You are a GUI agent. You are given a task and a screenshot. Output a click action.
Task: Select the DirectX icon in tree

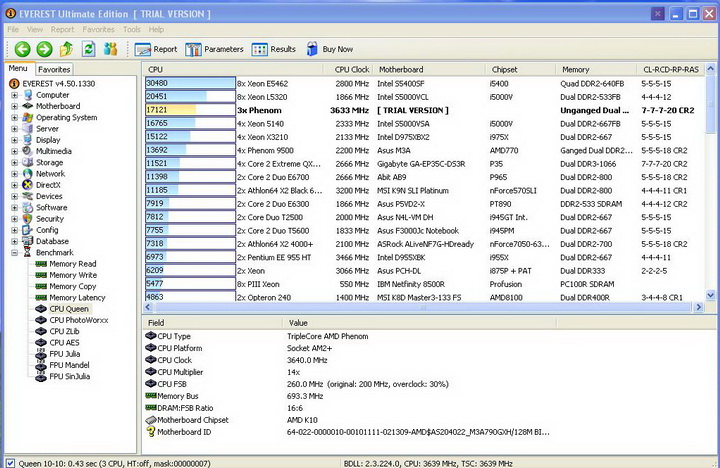28,185
